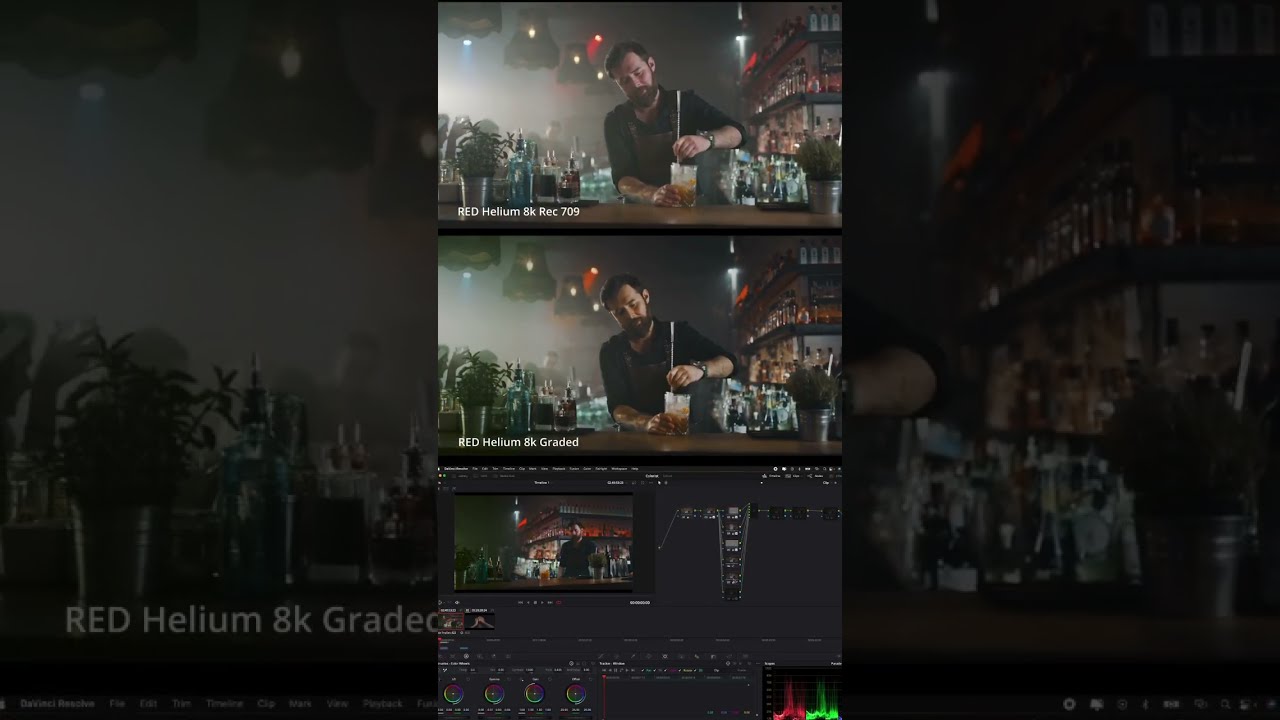This screenshot has height=720, width=1280.
Task: Click the Lift color wheel
Action: [453, 694]
